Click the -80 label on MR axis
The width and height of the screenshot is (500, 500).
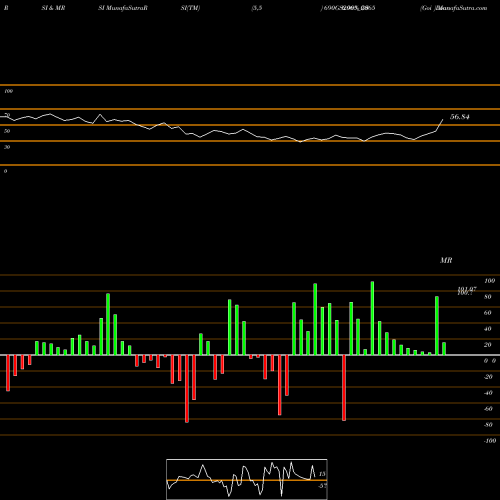[488, 425]
